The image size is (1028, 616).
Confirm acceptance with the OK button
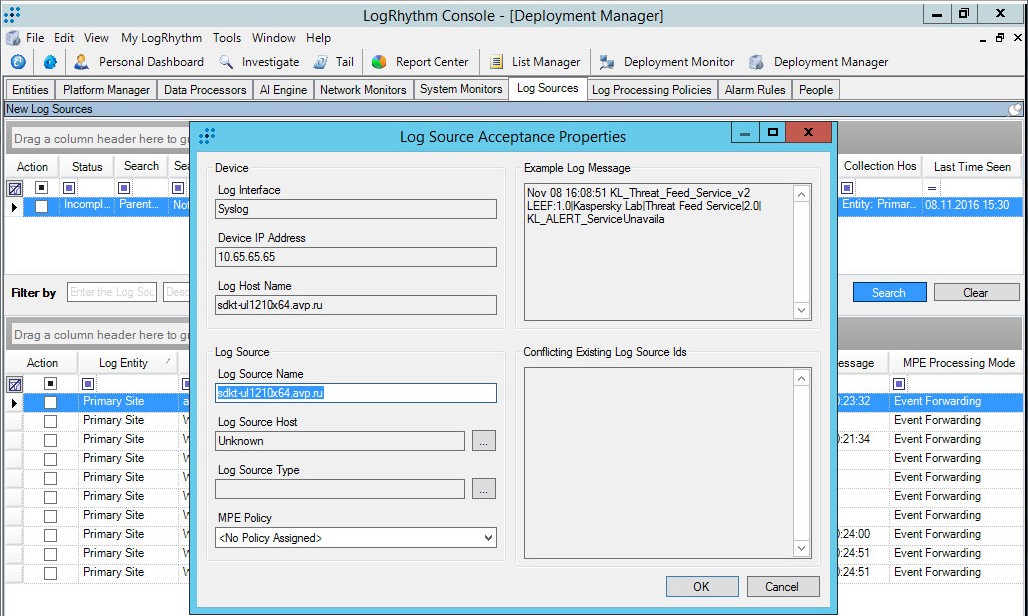coord(701,586)
